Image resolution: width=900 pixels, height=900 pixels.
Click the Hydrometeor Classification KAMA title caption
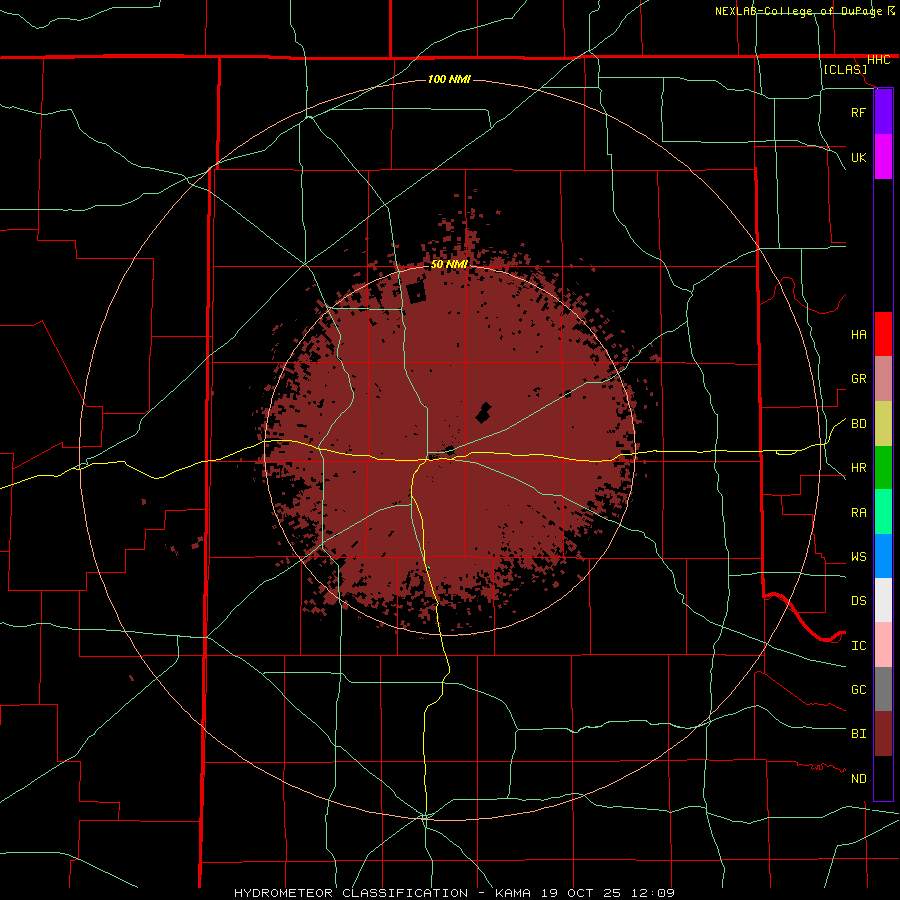454,893
